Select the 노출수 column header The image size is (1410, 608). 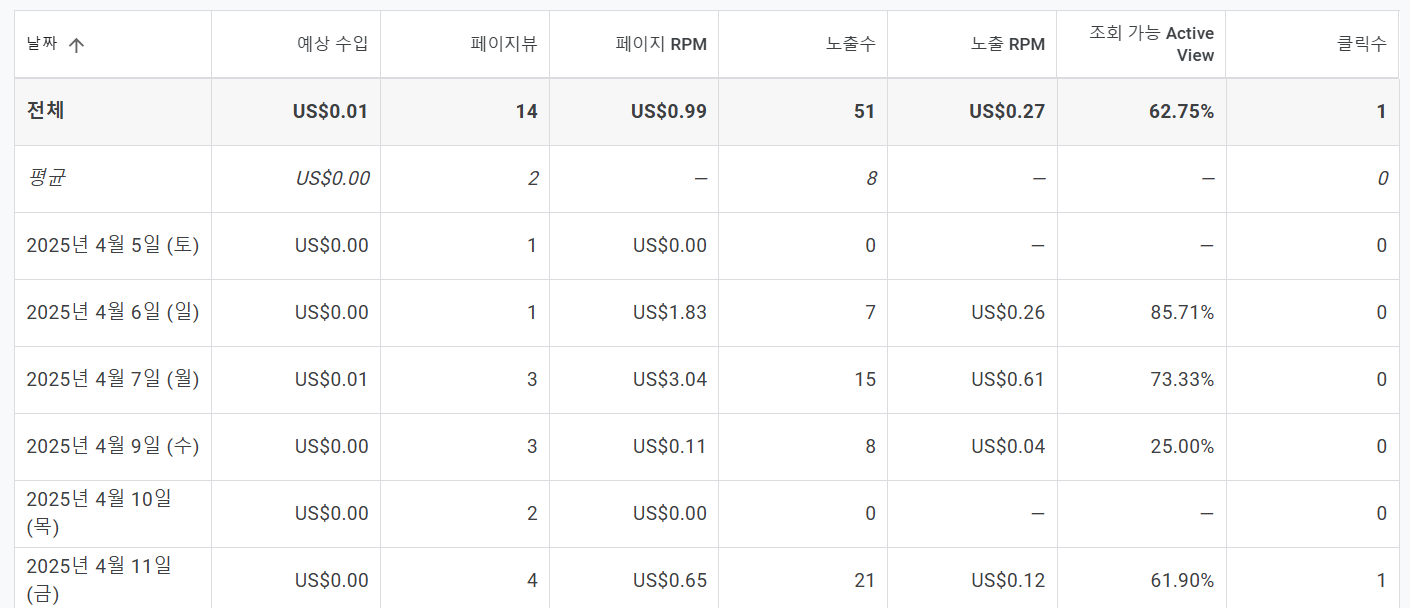pyautogui.click(x=850, y=44)
